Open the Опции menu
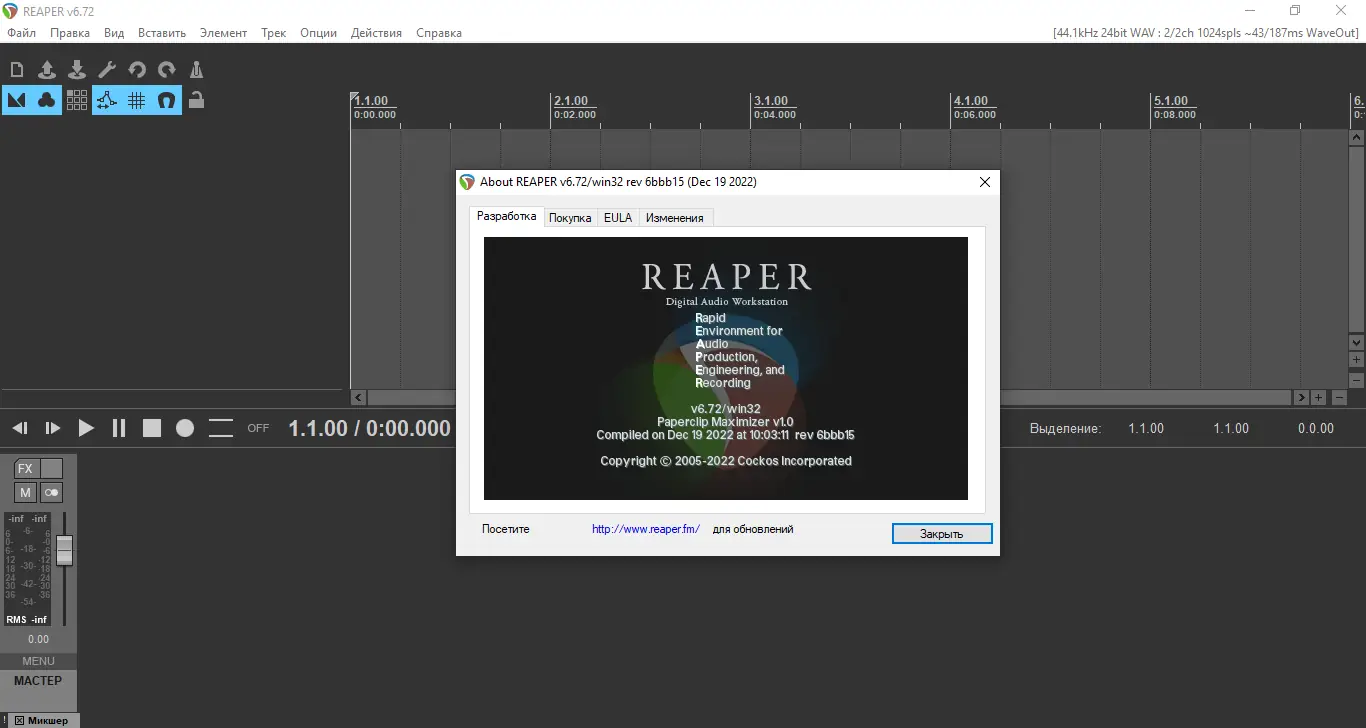The width and height of the screenshot is (1366, 728). [319, 33]
